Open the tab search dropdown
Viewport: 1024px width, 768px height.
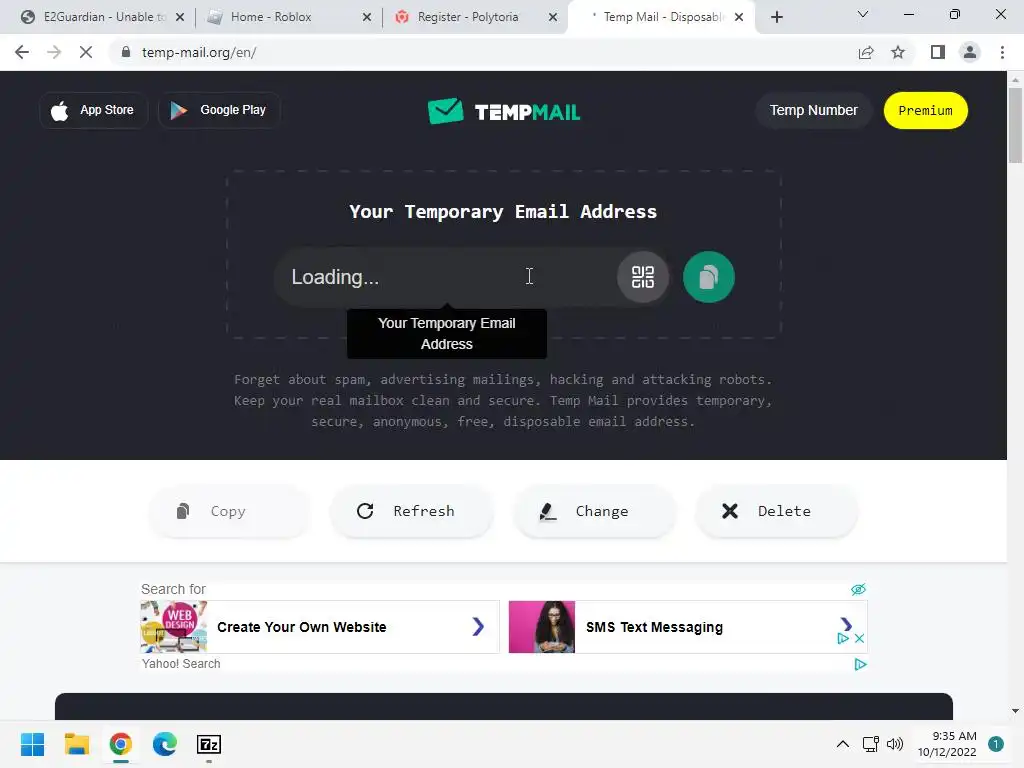(863, 14)
